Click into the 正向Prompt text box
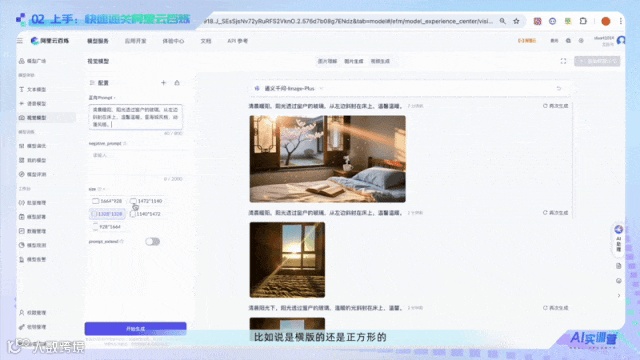This screenshot has width=640, height=360. [136, 117]
